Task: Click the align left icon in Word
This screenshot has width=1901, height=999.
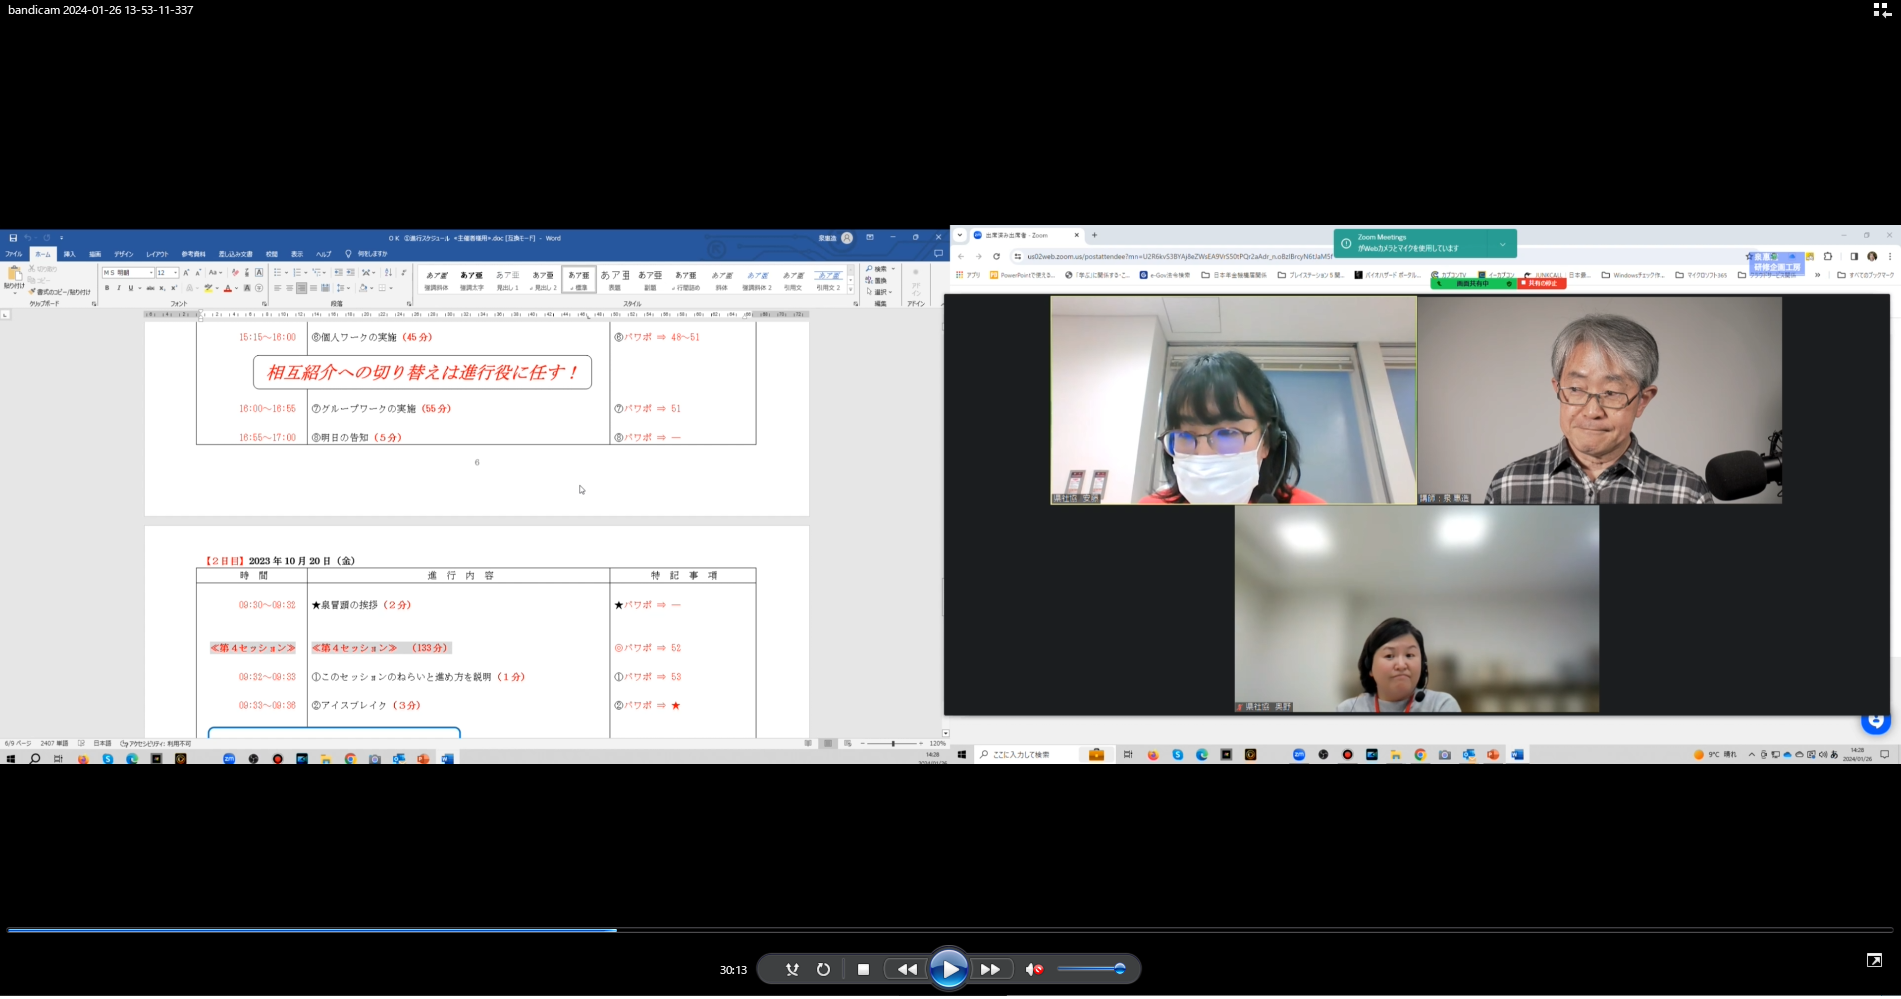Action: click(278, 288)
